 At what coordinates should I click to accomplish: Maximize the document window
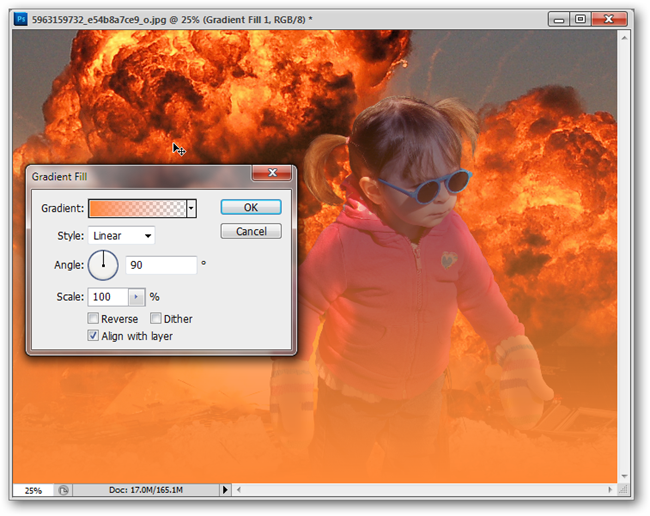pos(580,19)
